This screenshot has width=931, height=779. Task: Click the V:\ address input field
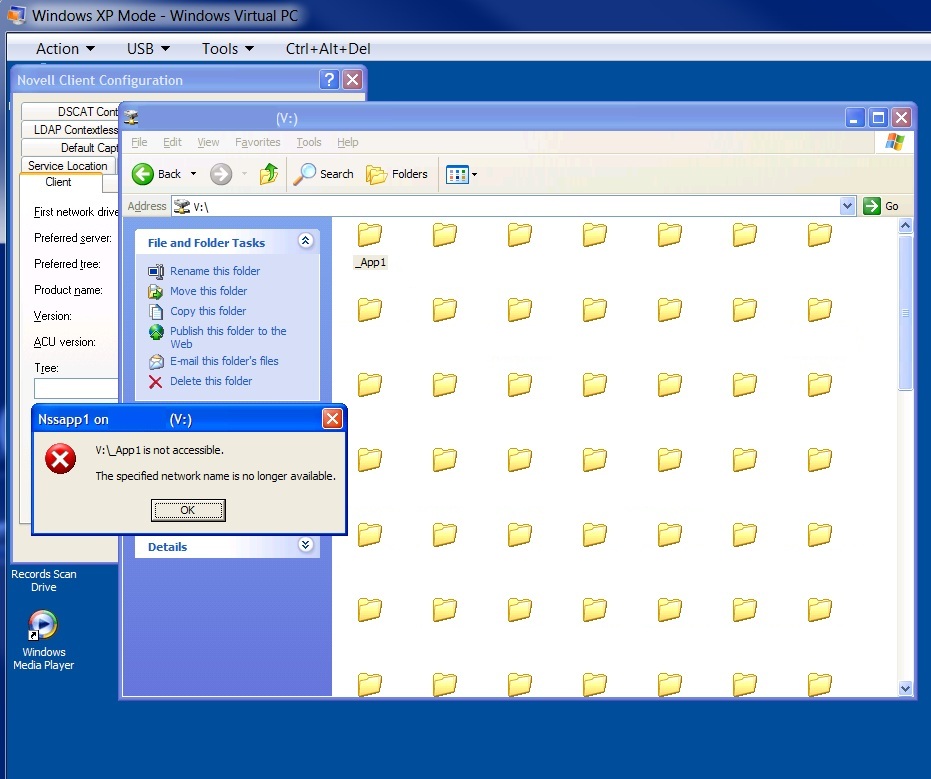point(514,207)
